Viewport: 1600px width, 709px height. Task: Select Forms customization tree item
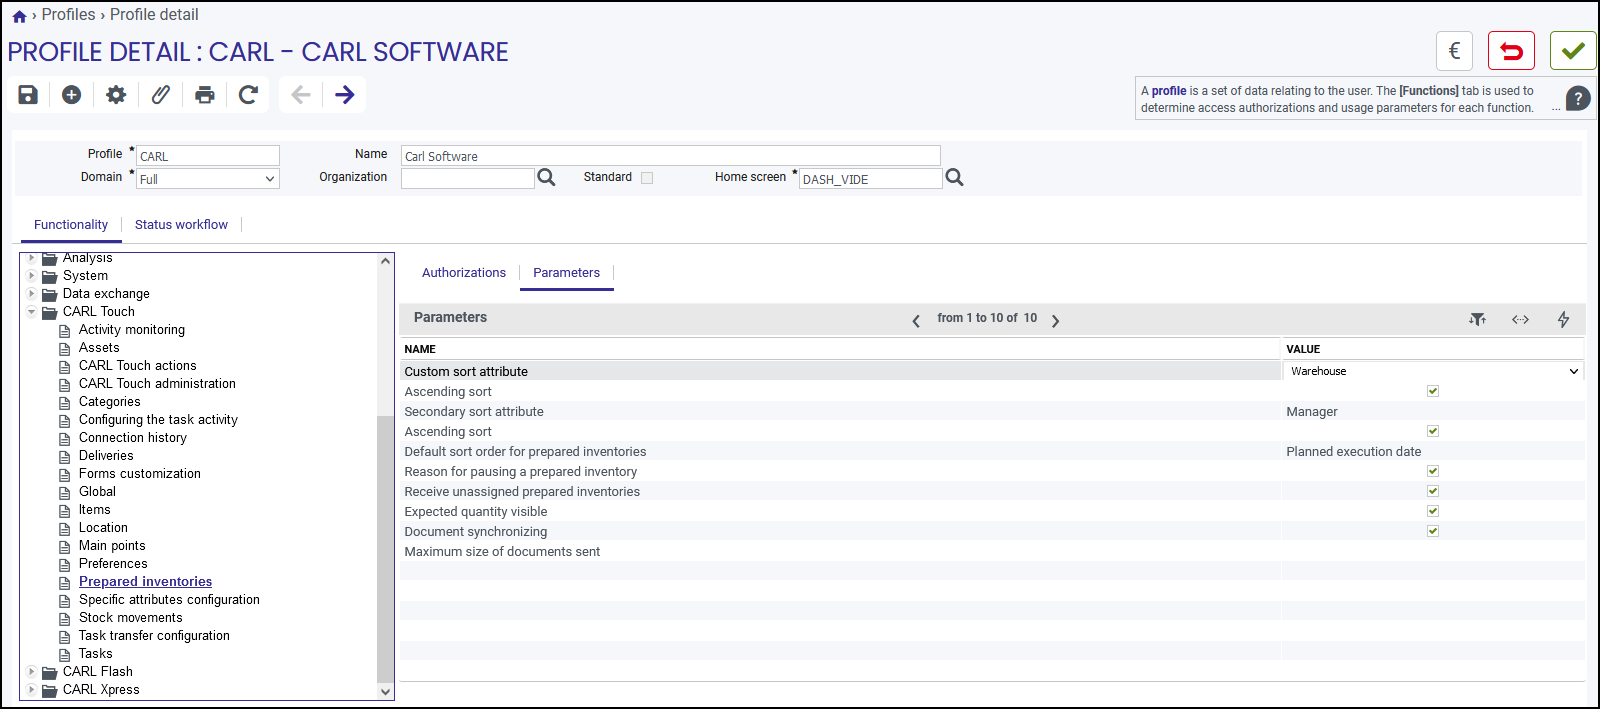tap(140, 474)
